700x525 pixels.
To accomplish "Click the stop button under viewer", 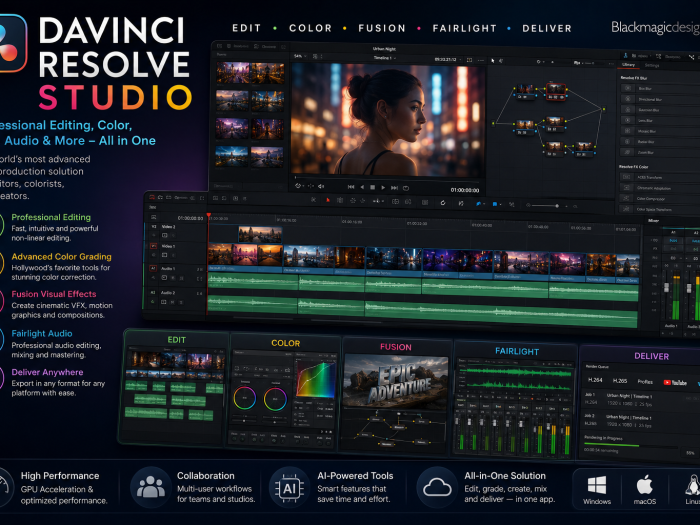I will [373, 188].
